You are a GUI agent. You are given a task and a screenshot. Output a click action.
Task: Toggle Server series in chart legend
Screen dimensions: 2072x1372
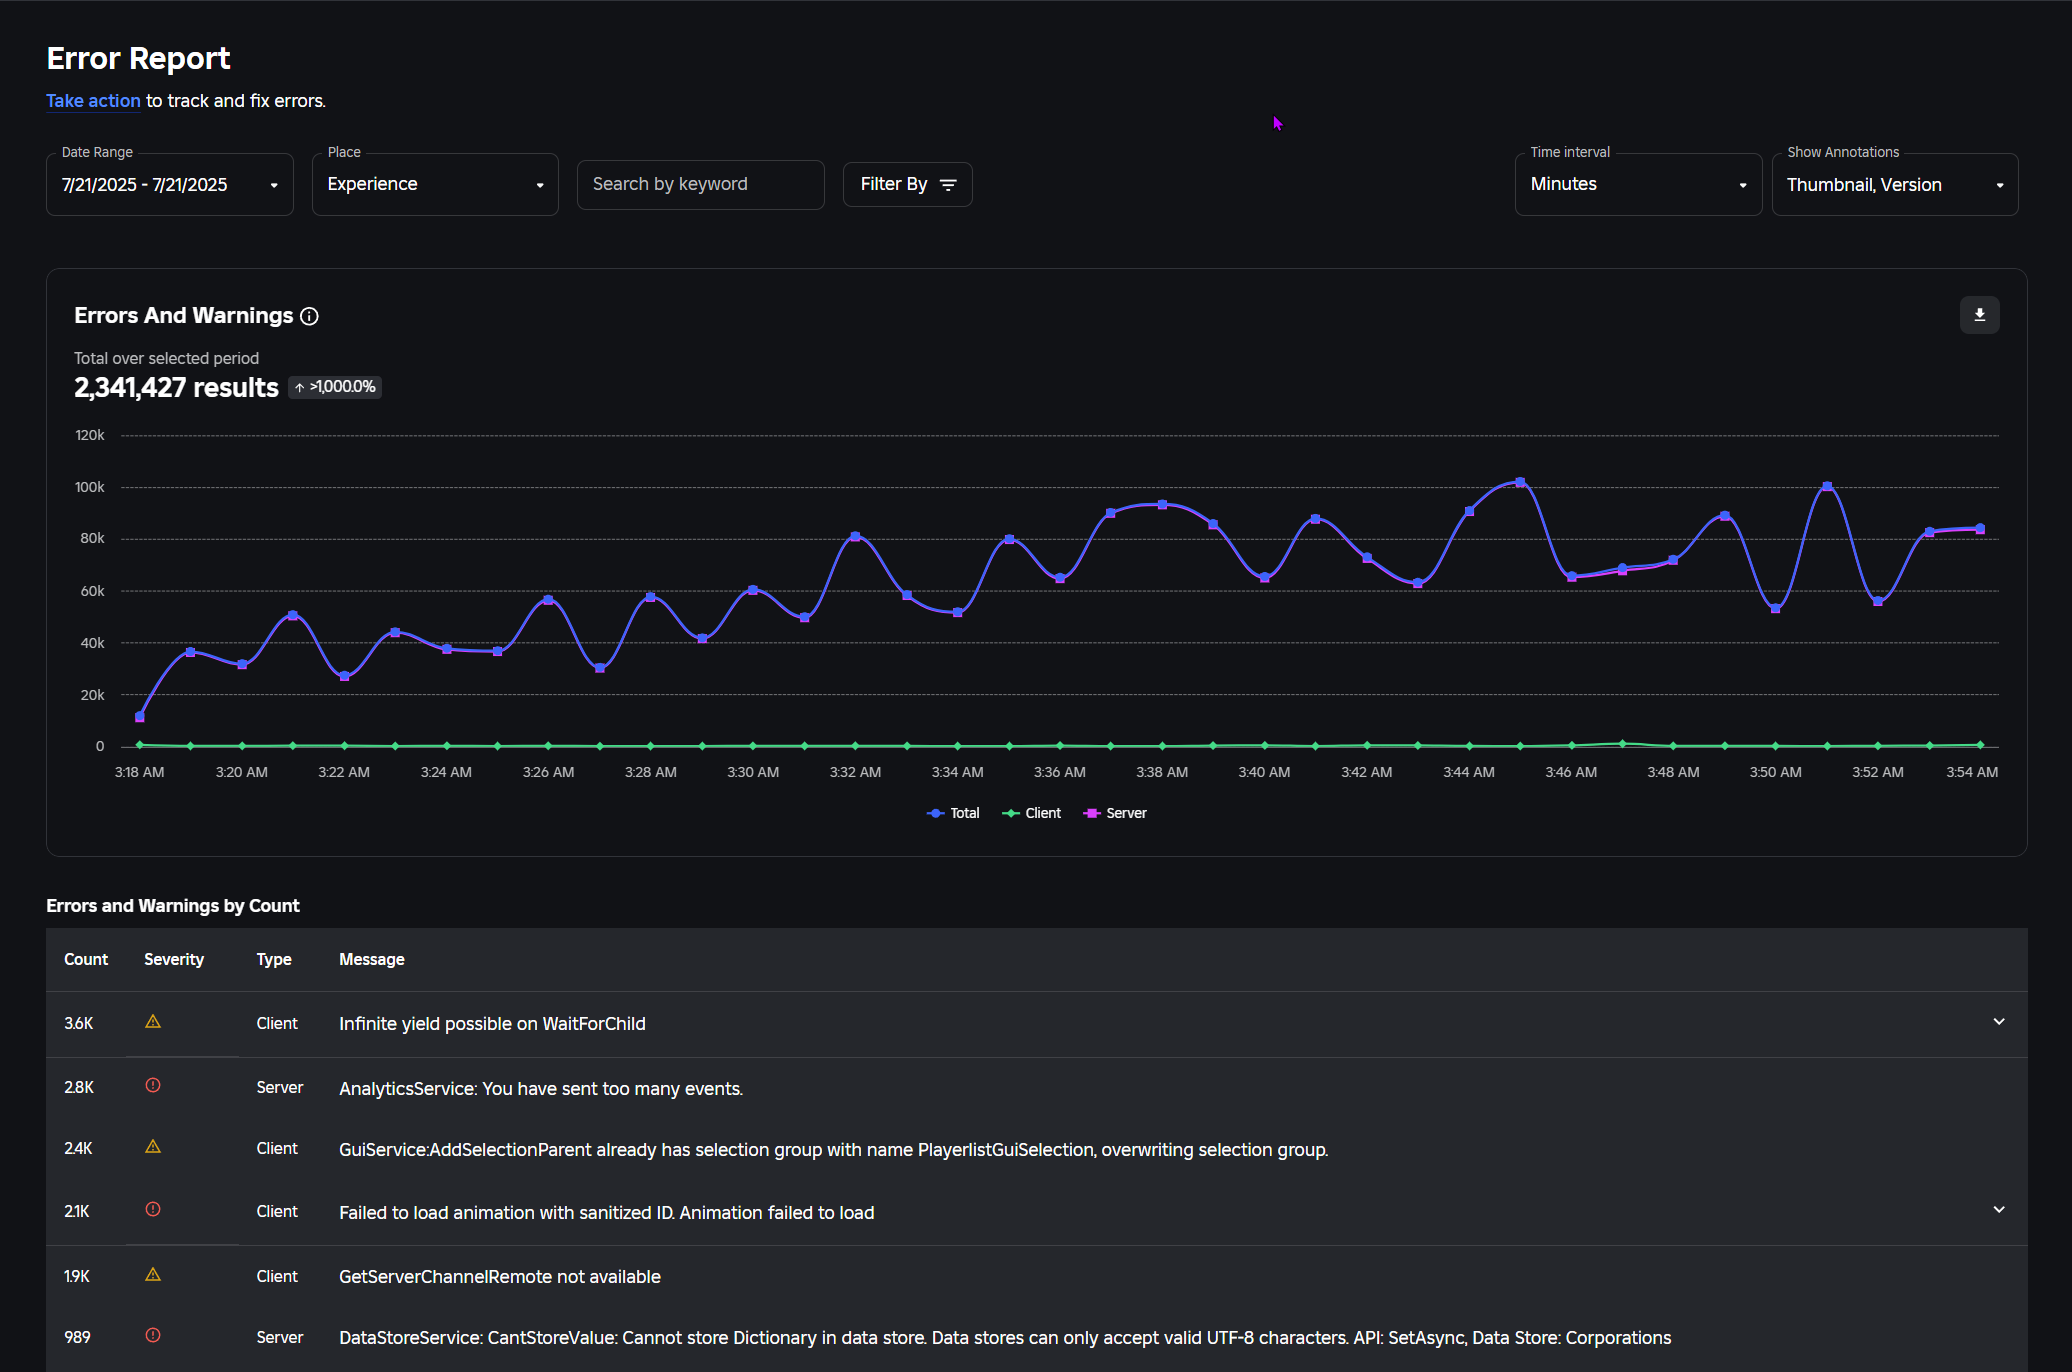click(x=1116, y=813)
